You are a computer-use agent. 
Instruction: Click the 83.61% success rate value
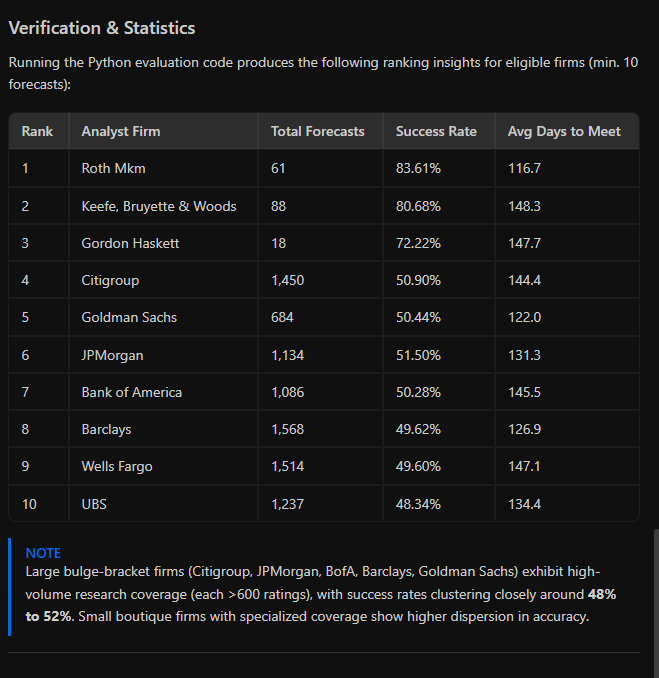pyautogui.click(x=418, y=168)
